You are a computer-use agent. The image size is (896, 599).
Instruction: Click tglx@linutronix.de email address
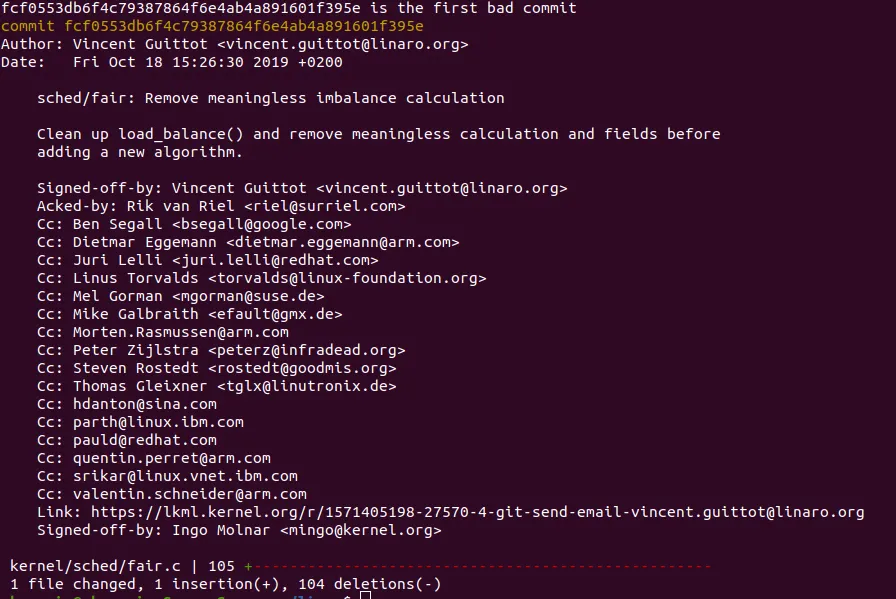(306, 386)
